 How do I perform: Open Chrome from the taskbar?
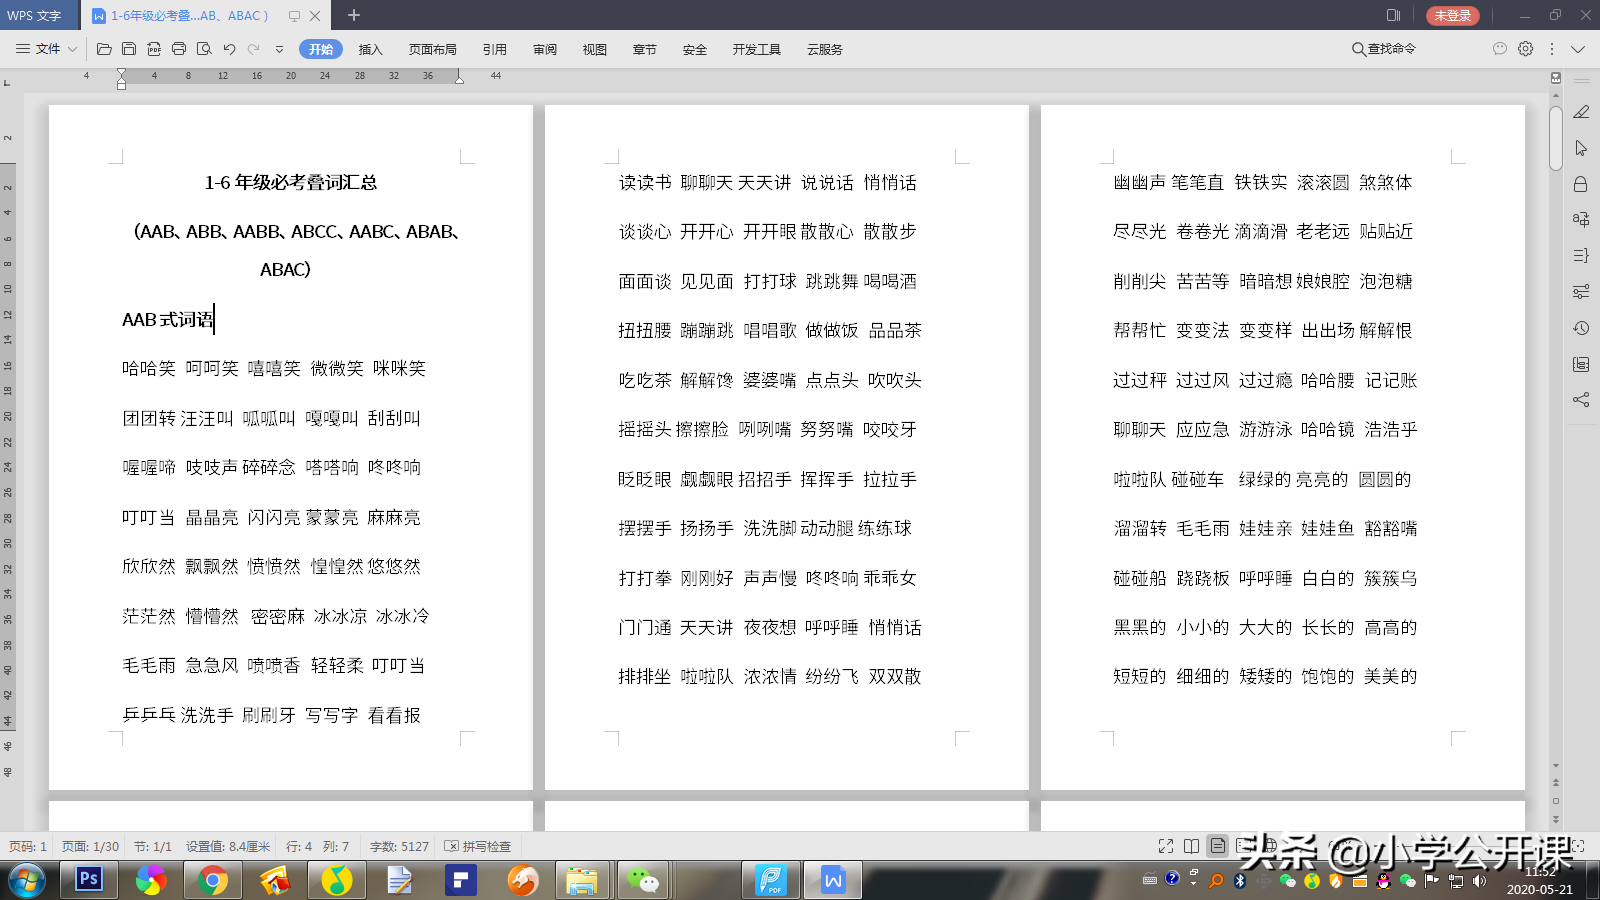tap(212, 880)
